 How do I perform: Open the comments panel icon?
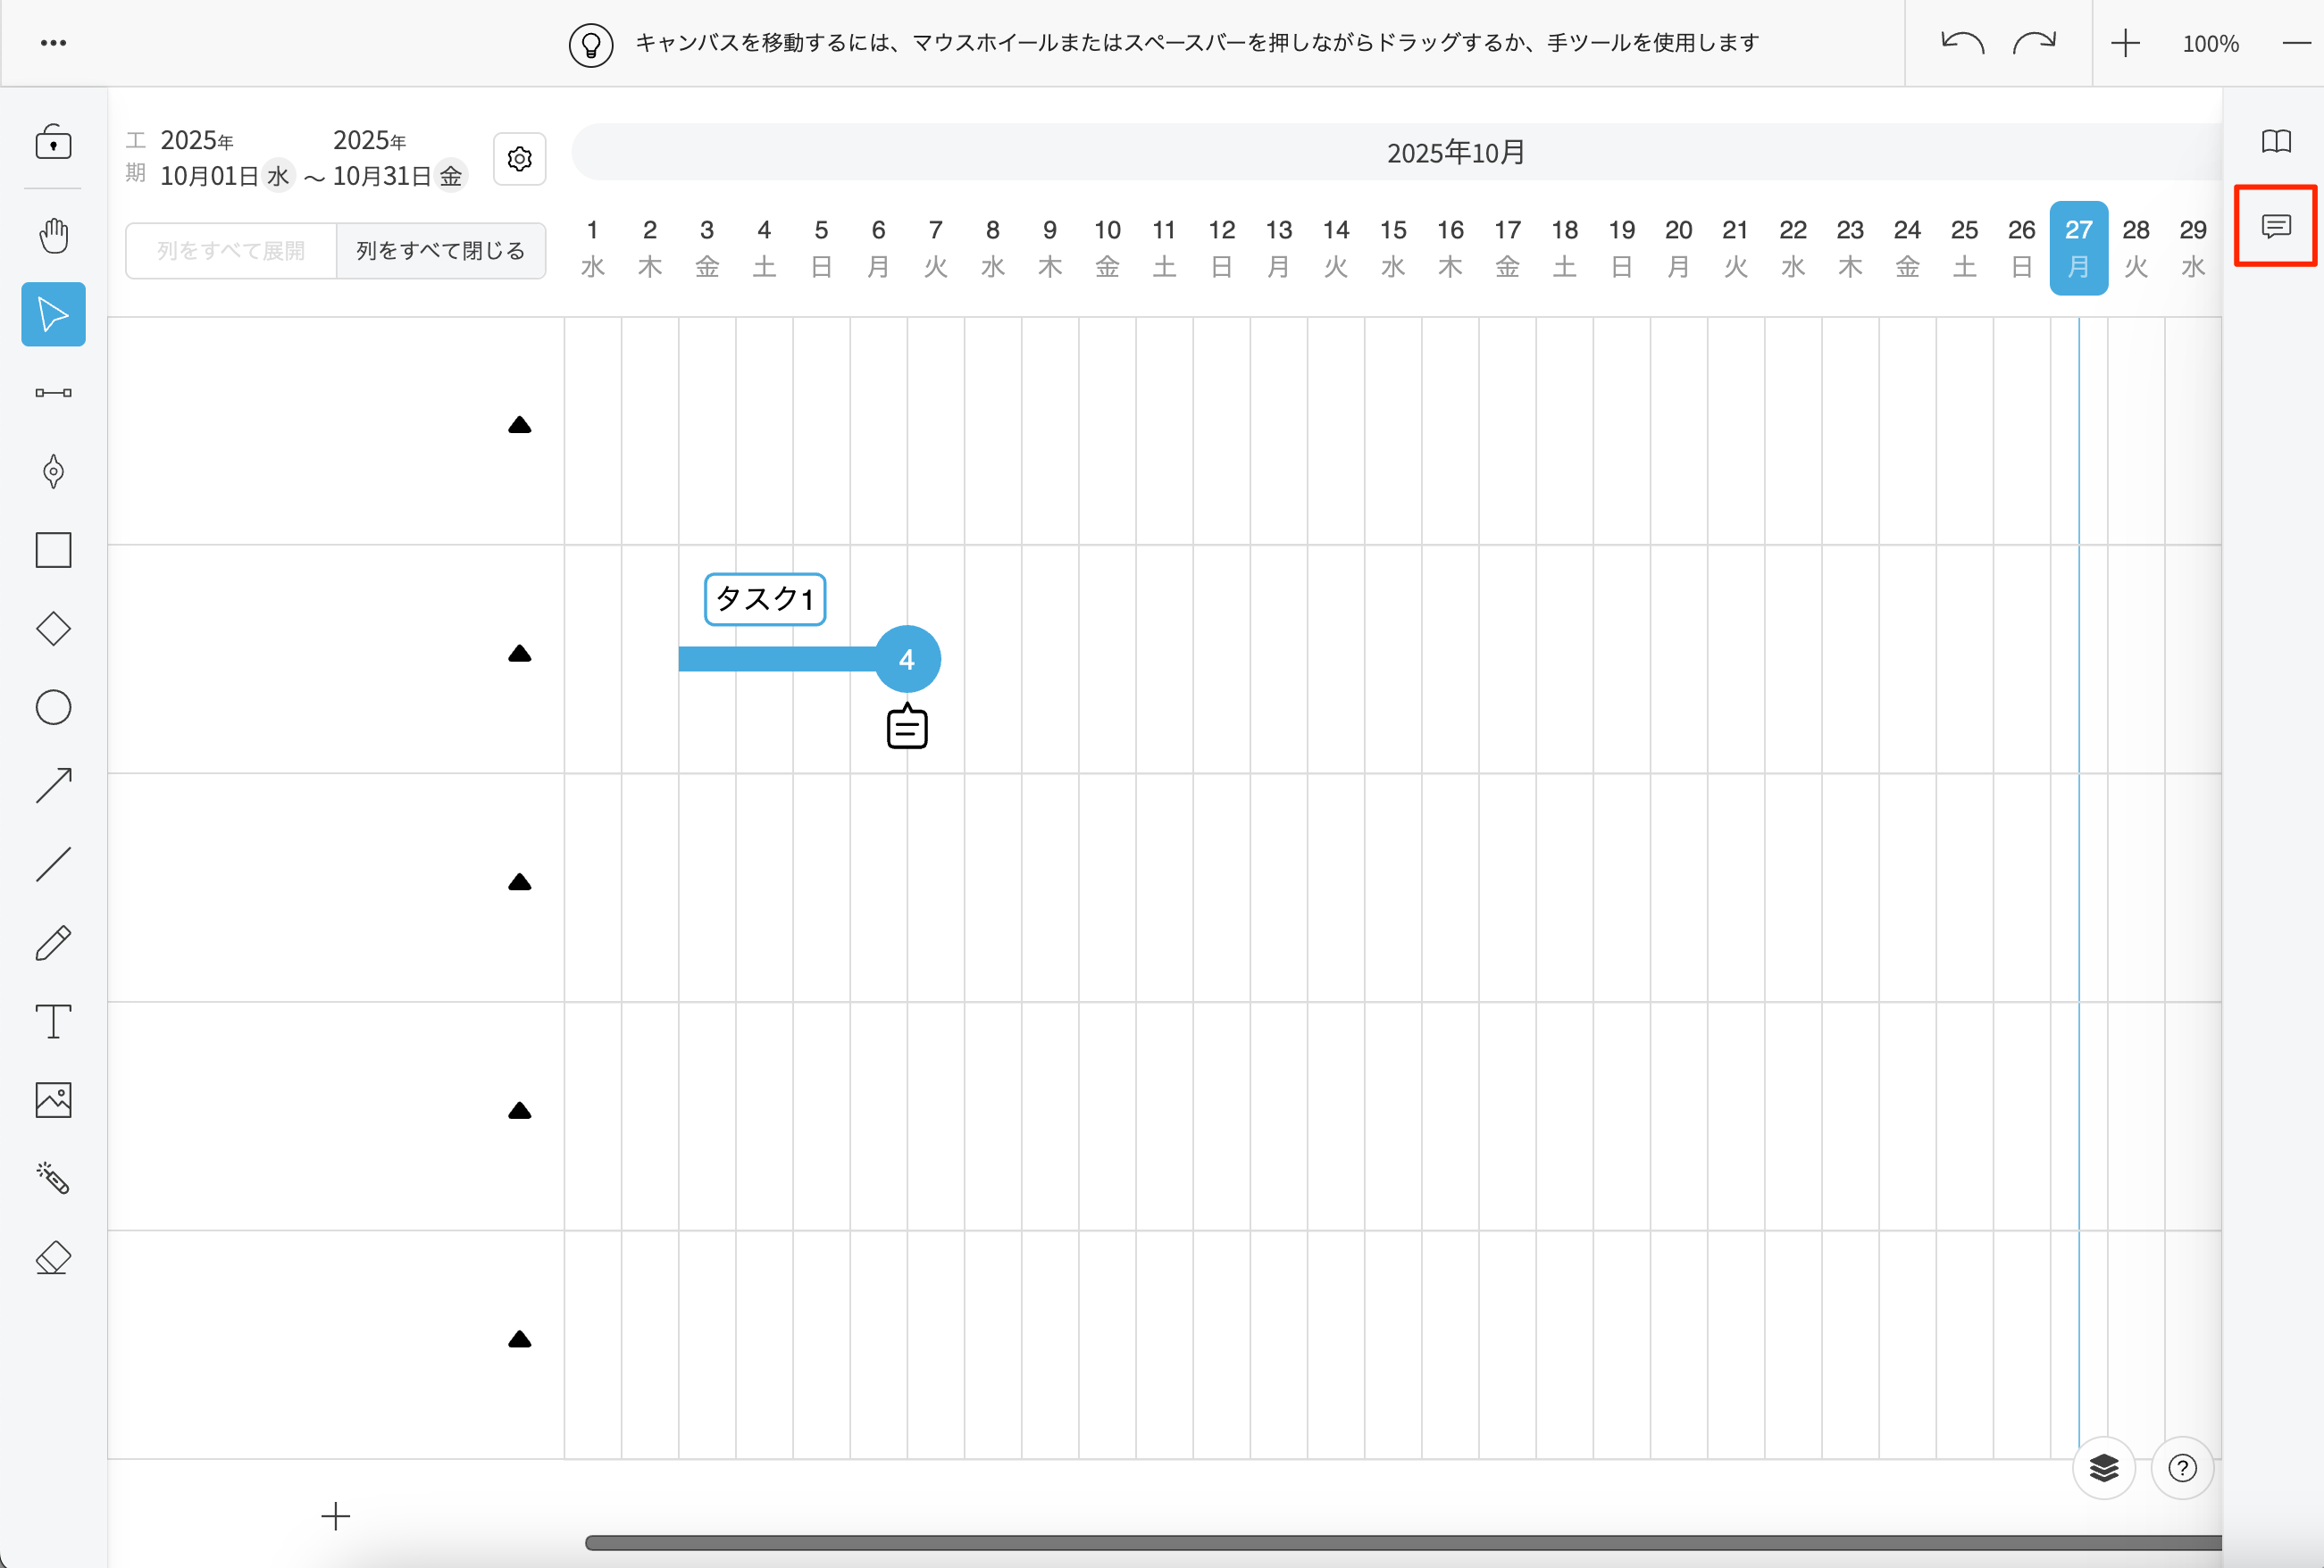click(2276, 226)
